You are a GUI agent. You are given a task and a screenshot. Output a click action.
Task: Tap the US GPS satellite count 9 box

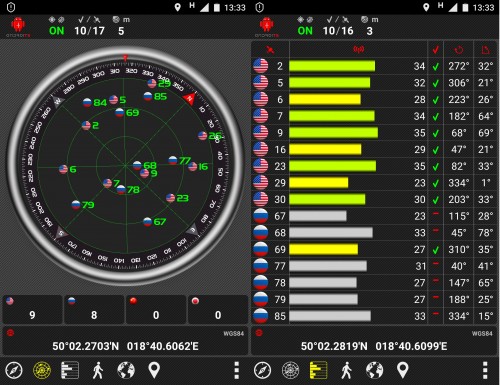(32, 309)
